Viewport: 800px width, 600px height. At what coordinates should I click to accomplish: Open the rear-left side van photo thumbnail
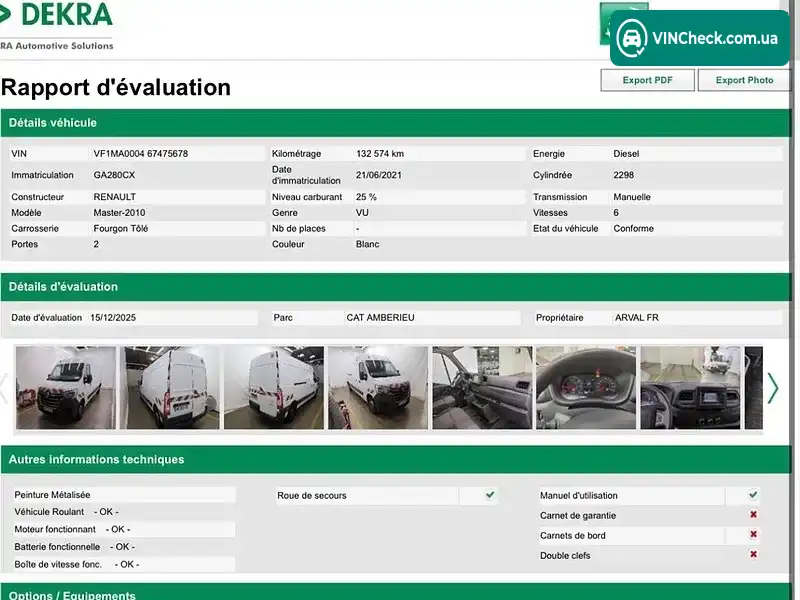tap(274, 388)
